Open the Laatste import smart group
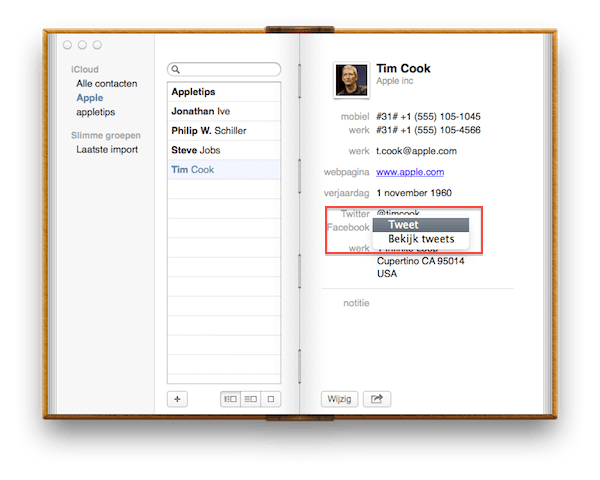This screenshot has width=600, height=480. (107, 149)
